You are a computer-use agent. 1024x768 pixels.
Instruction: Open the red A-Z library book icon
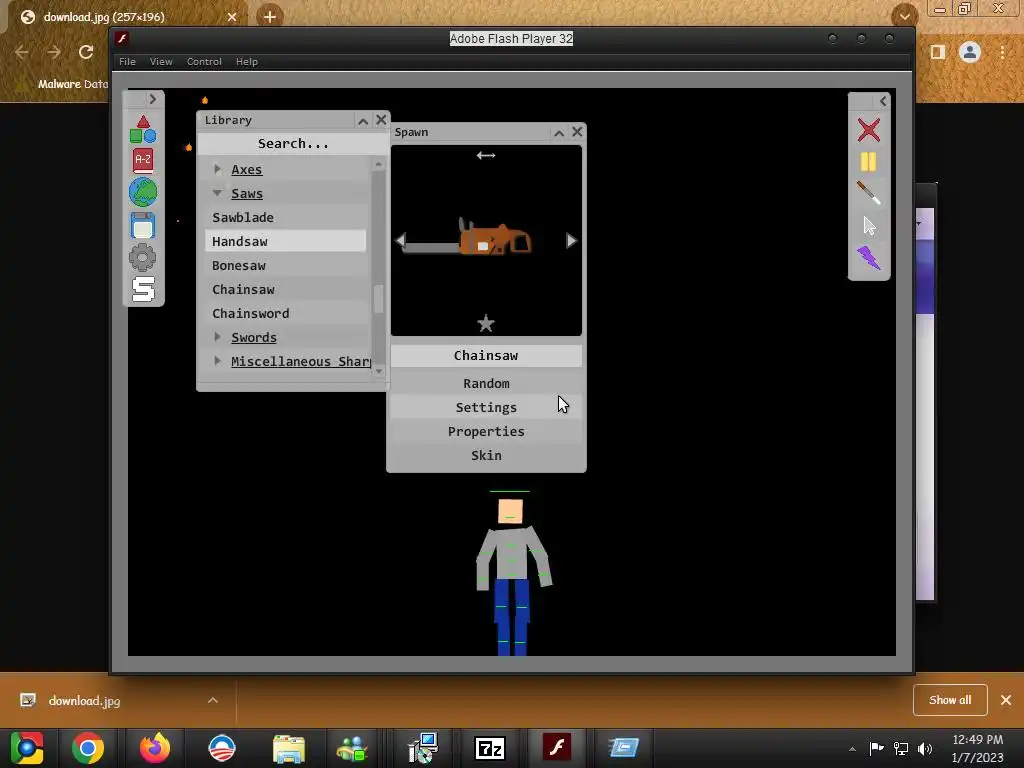coord(142,160)
